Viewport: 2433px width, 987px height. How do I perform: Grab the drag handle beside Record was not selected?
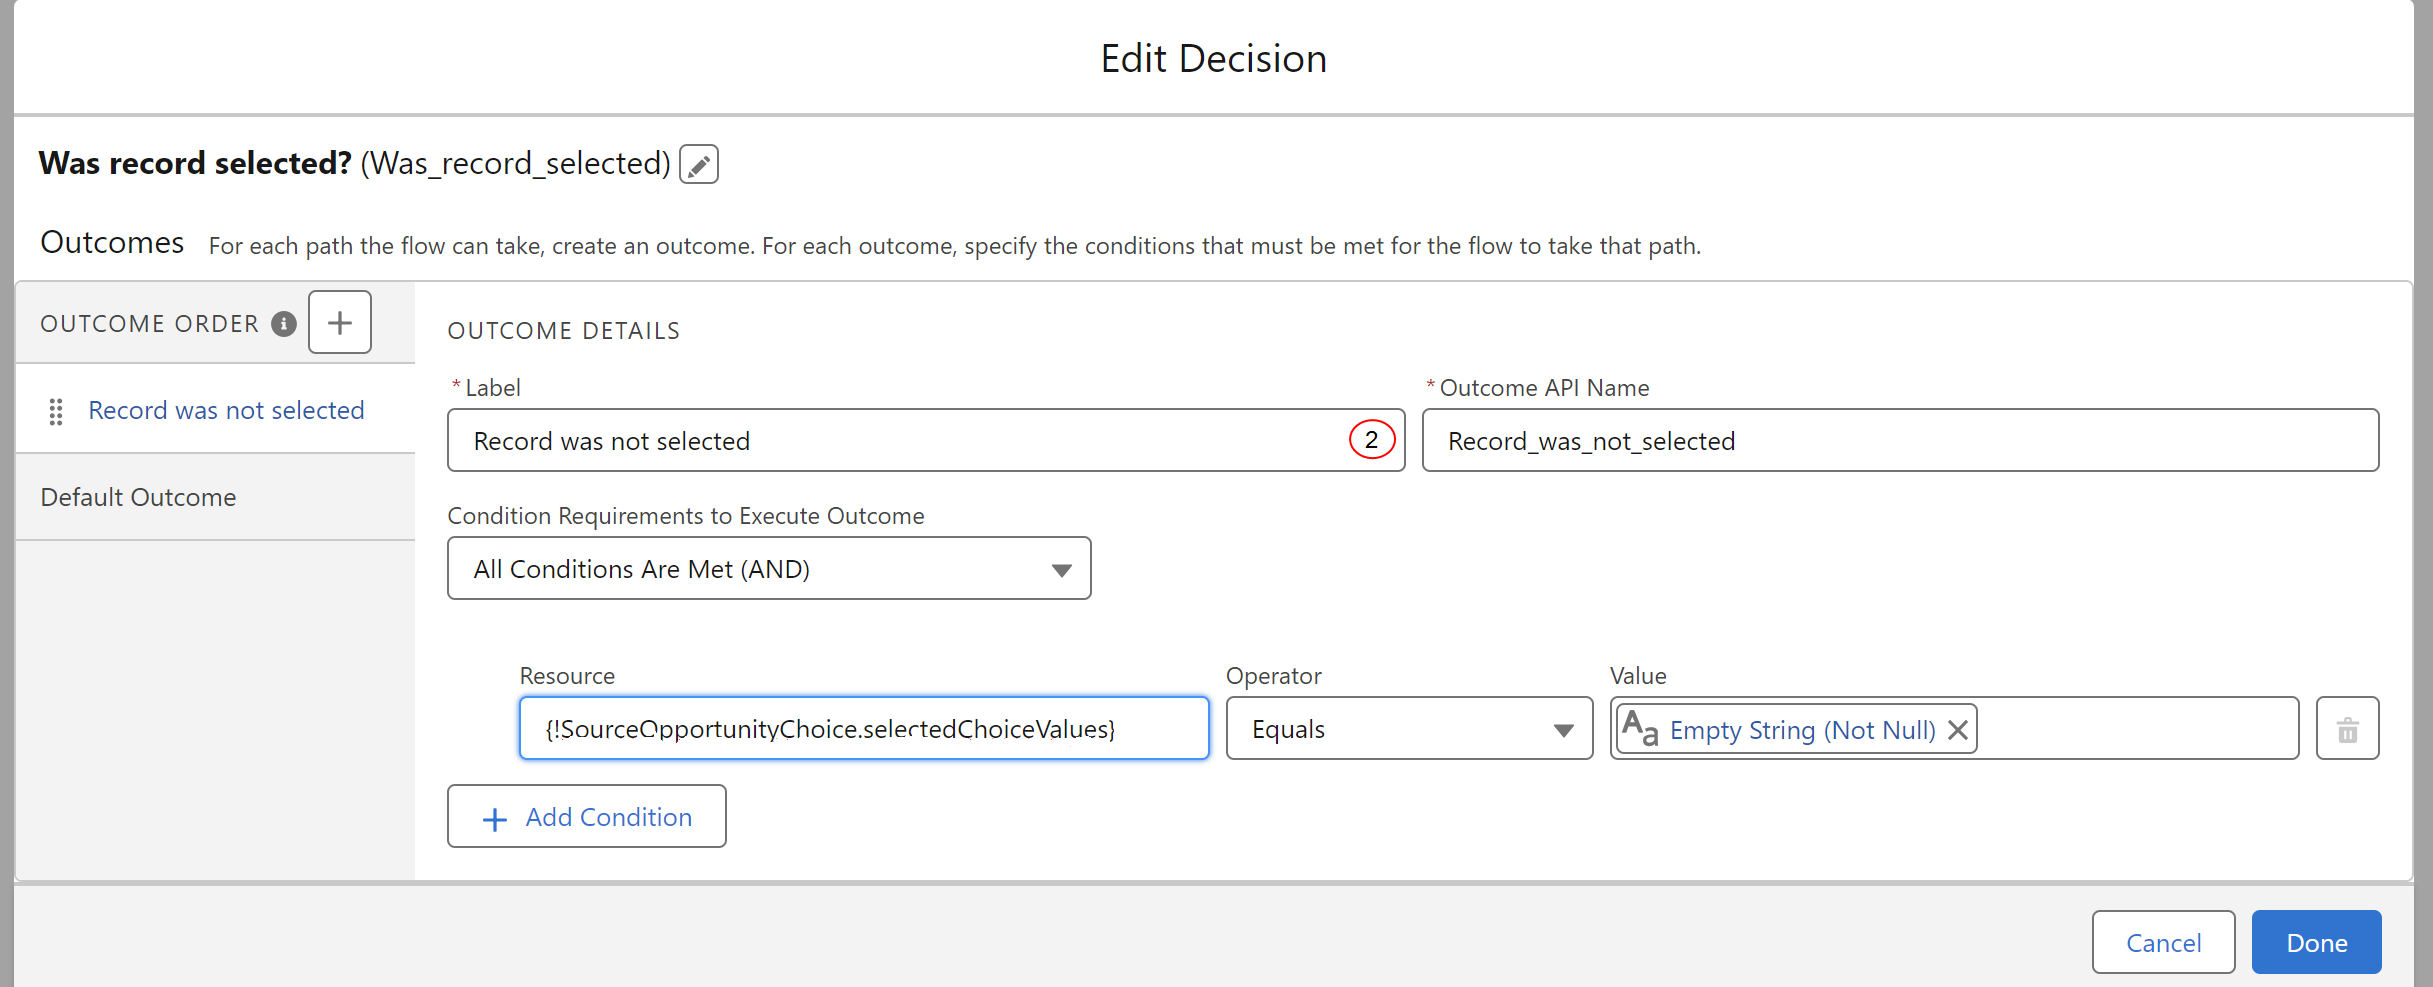56,411
